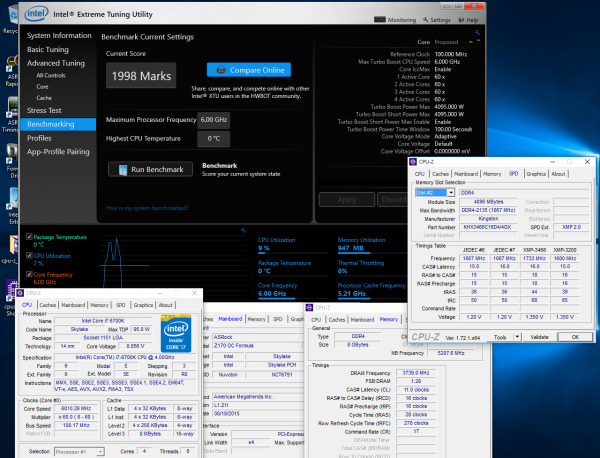Switch to CPU tab in CPU-Z SPD window
Screen dimensions: 600x458
420,174
